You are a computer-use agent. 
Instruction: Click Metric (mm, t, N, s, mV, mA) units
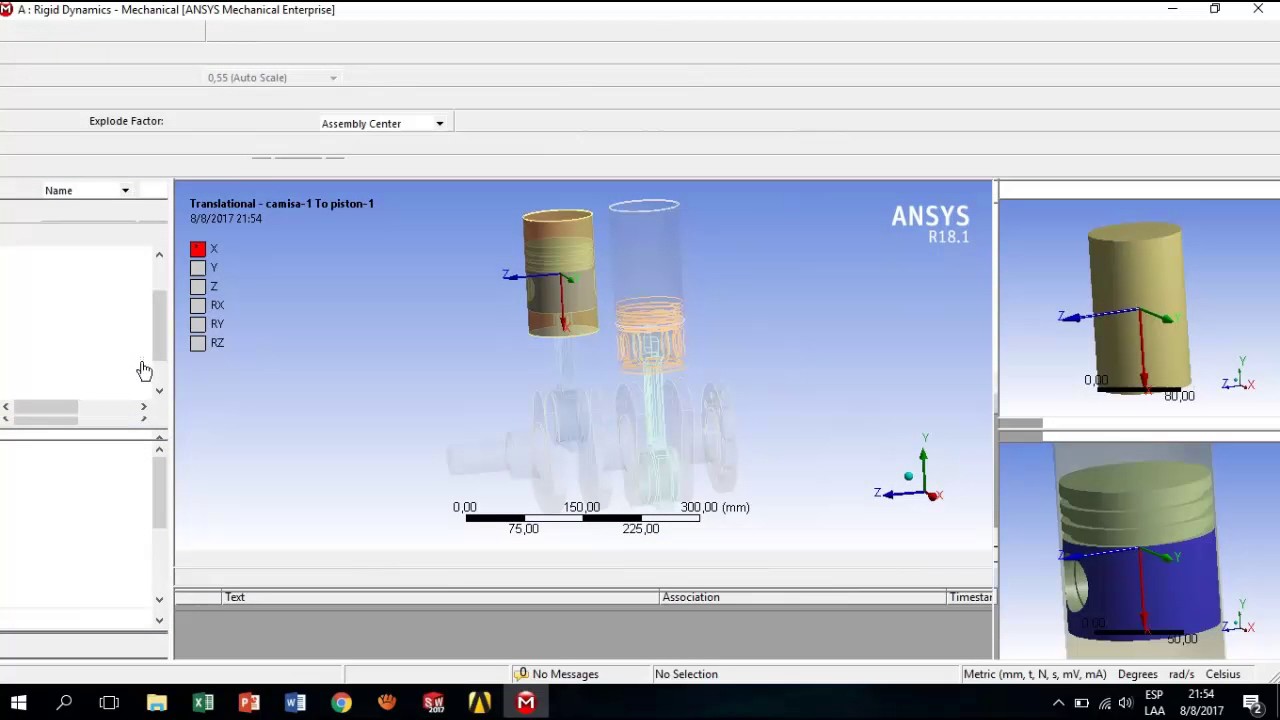[x=1035, y=674]
